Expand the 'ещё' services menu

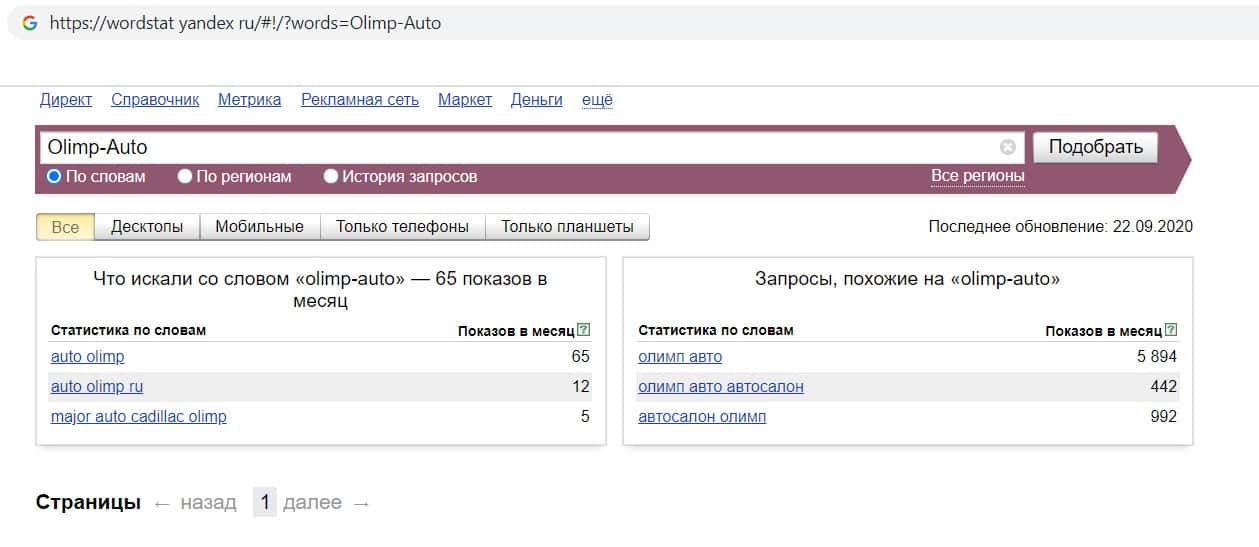(597, 100)
